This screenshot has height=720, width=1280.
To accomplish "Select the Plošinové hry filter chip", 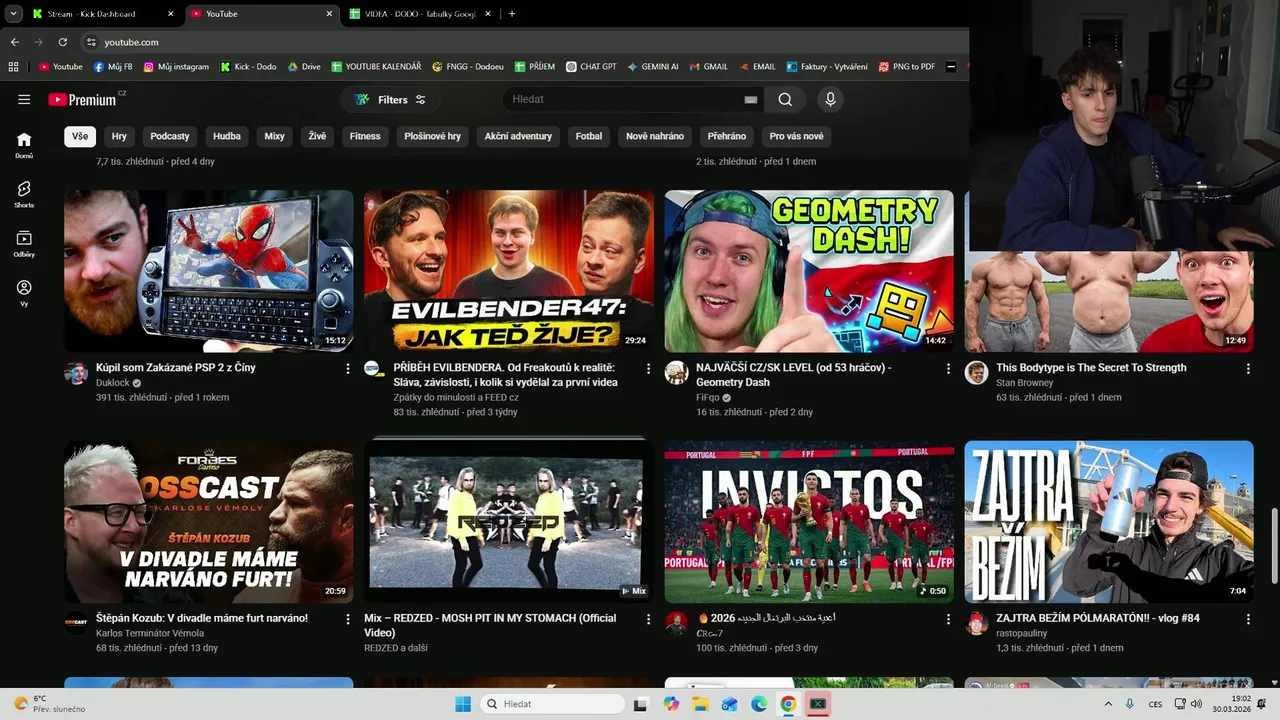I will pyautogui.click(x=432, y=136).
